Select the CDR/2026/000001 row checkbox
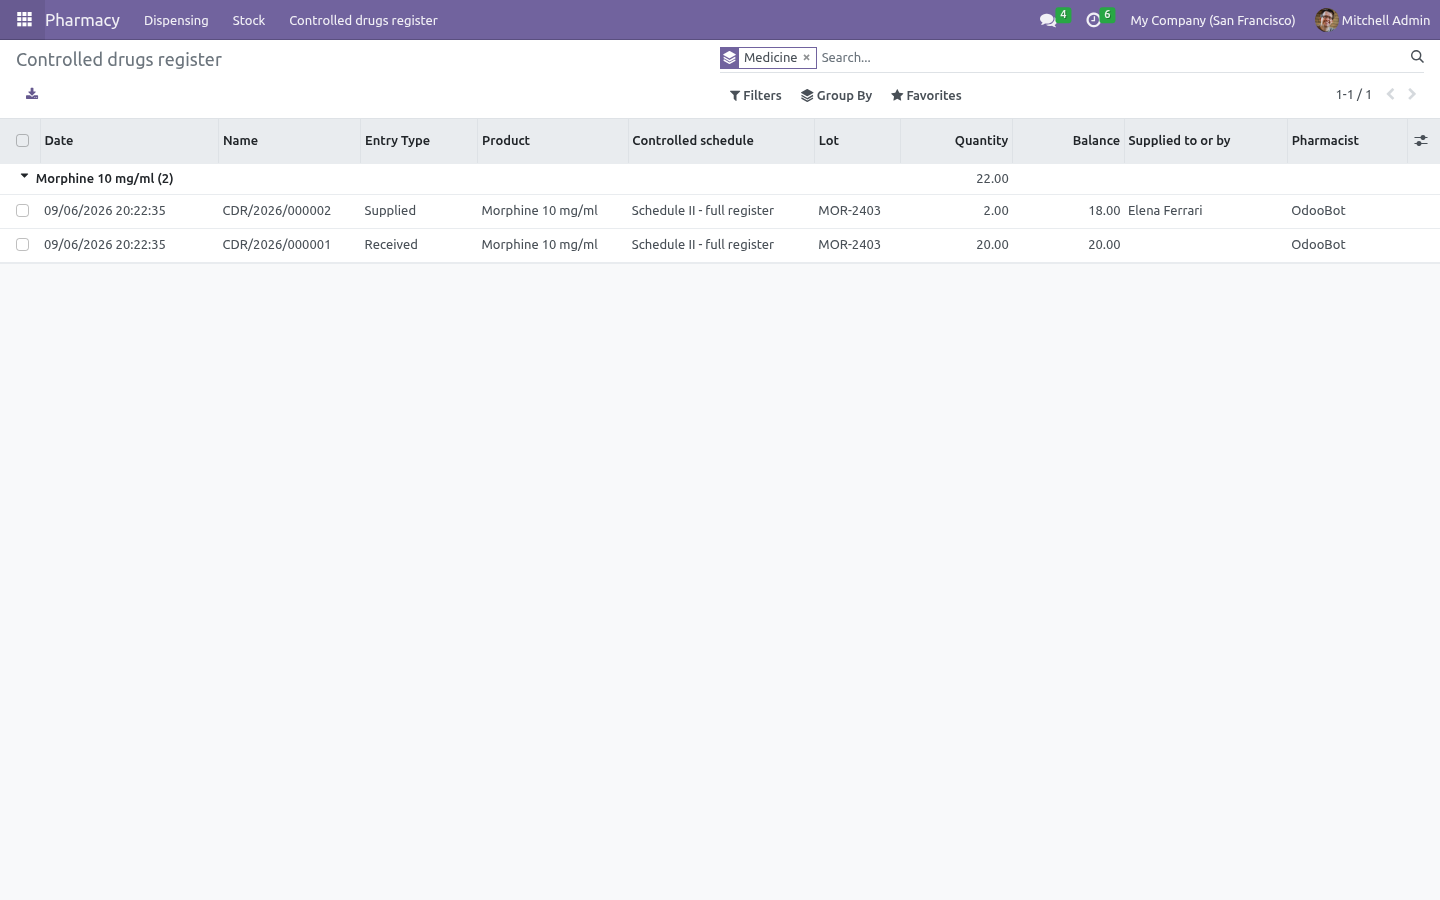1440x900 pixels. pyautogui.click(x=22, y=245)
